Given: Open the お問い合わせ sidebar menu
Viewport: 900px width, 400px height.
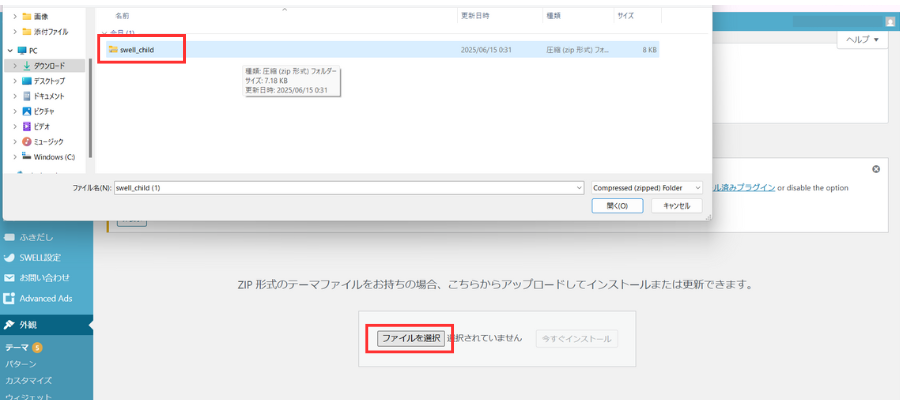Looking at the screenshot, I should pyautogui.click(x=46, y=278).
